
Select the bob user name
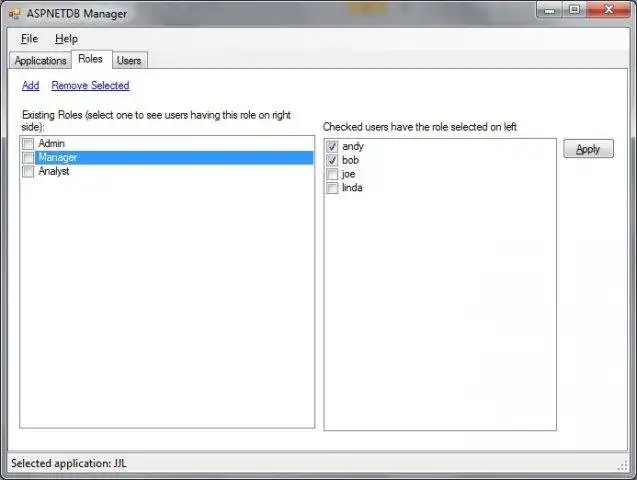pyautogui.click(x=350, y=160)
